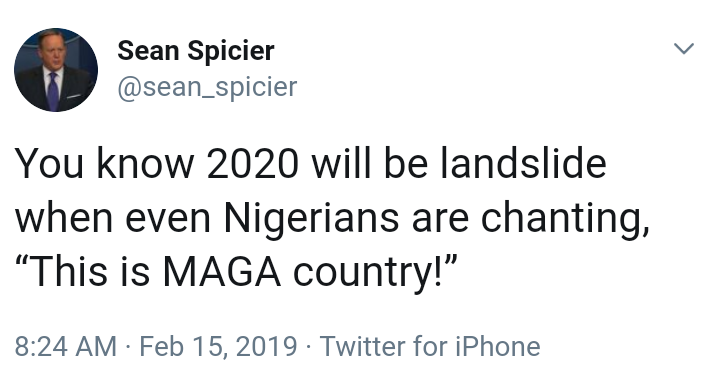This screenshot has height=389, width=711.
Task: Open the tweet options chevron menu
Action: click(684, 48)
